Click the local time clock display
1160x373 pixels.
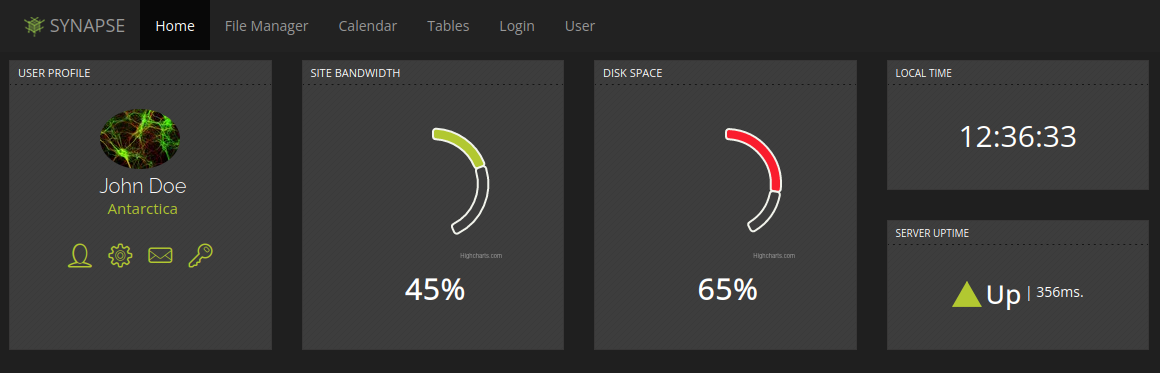click(1018, 138)
